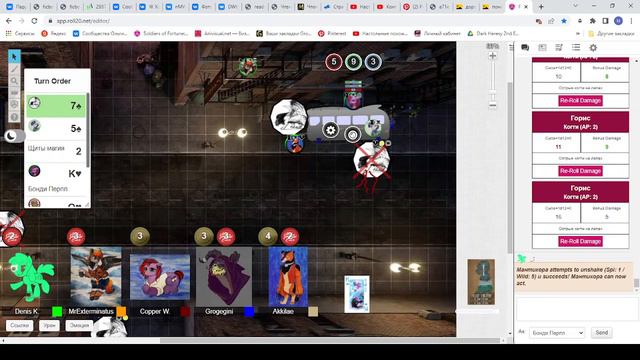
Task: Open new browser tab with plus
Action: click(541, 7)
